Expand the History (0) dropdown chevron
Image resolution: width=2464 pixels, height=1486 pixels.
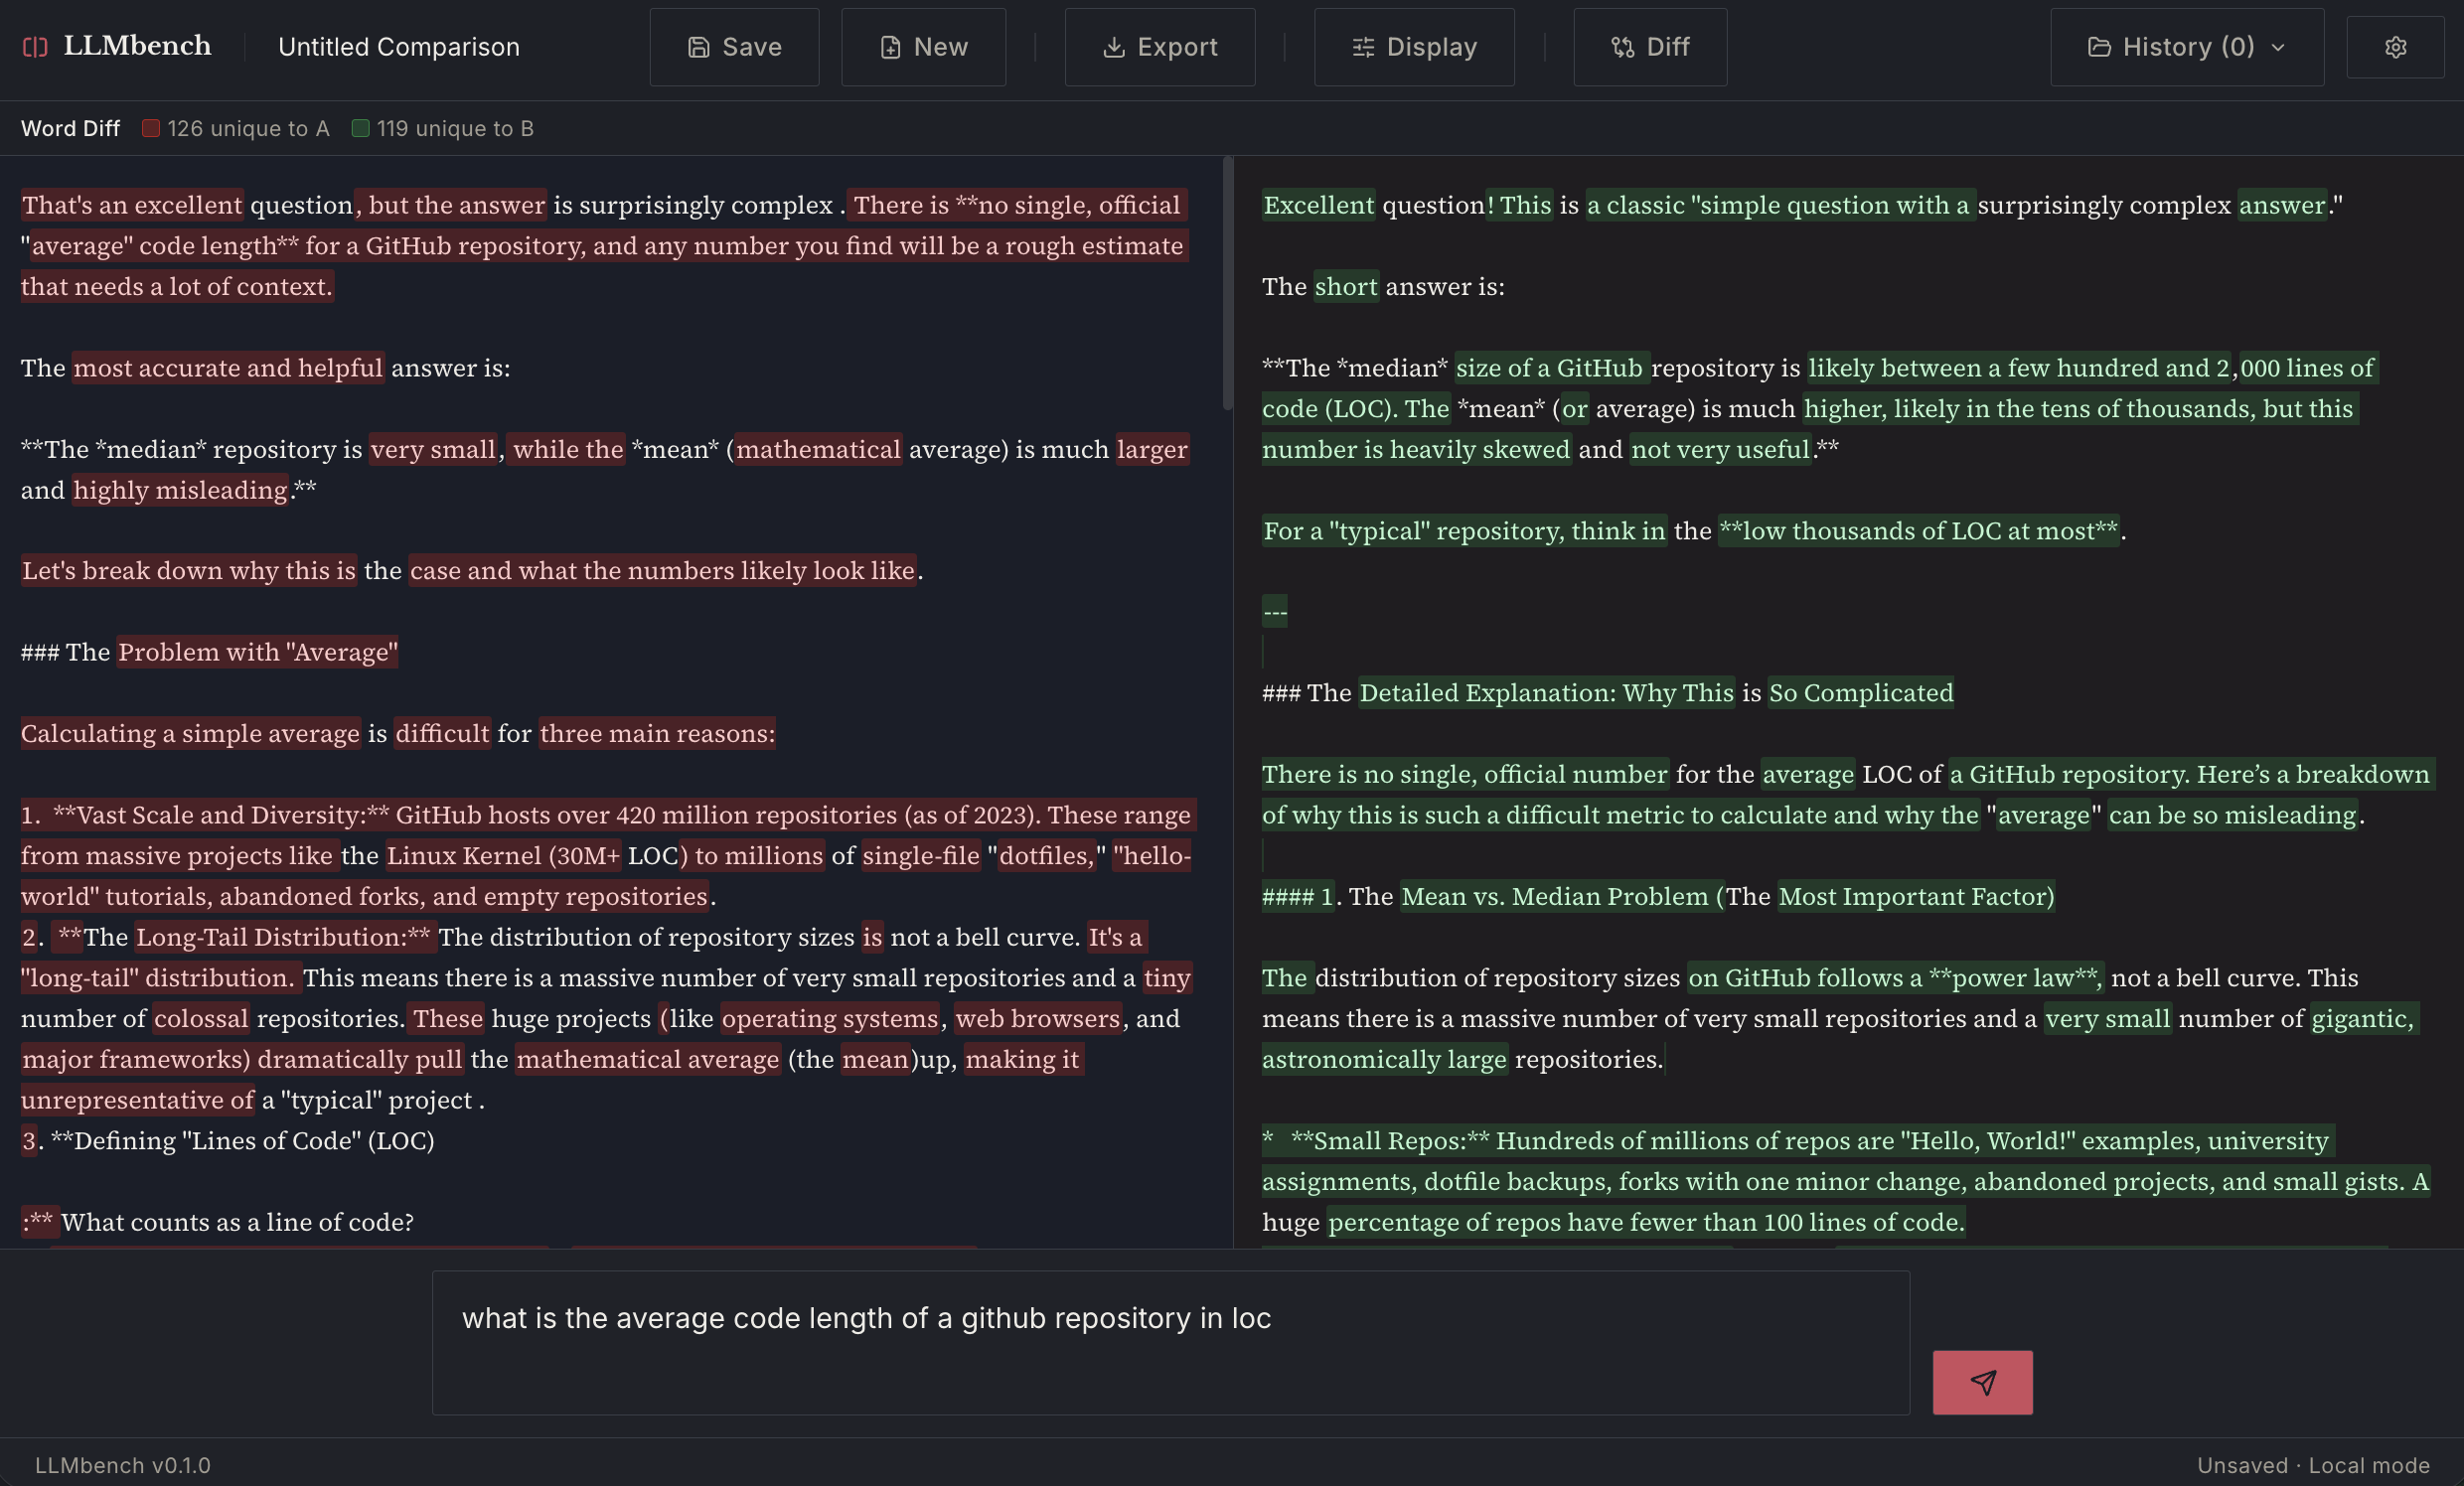pos(2278,47)
